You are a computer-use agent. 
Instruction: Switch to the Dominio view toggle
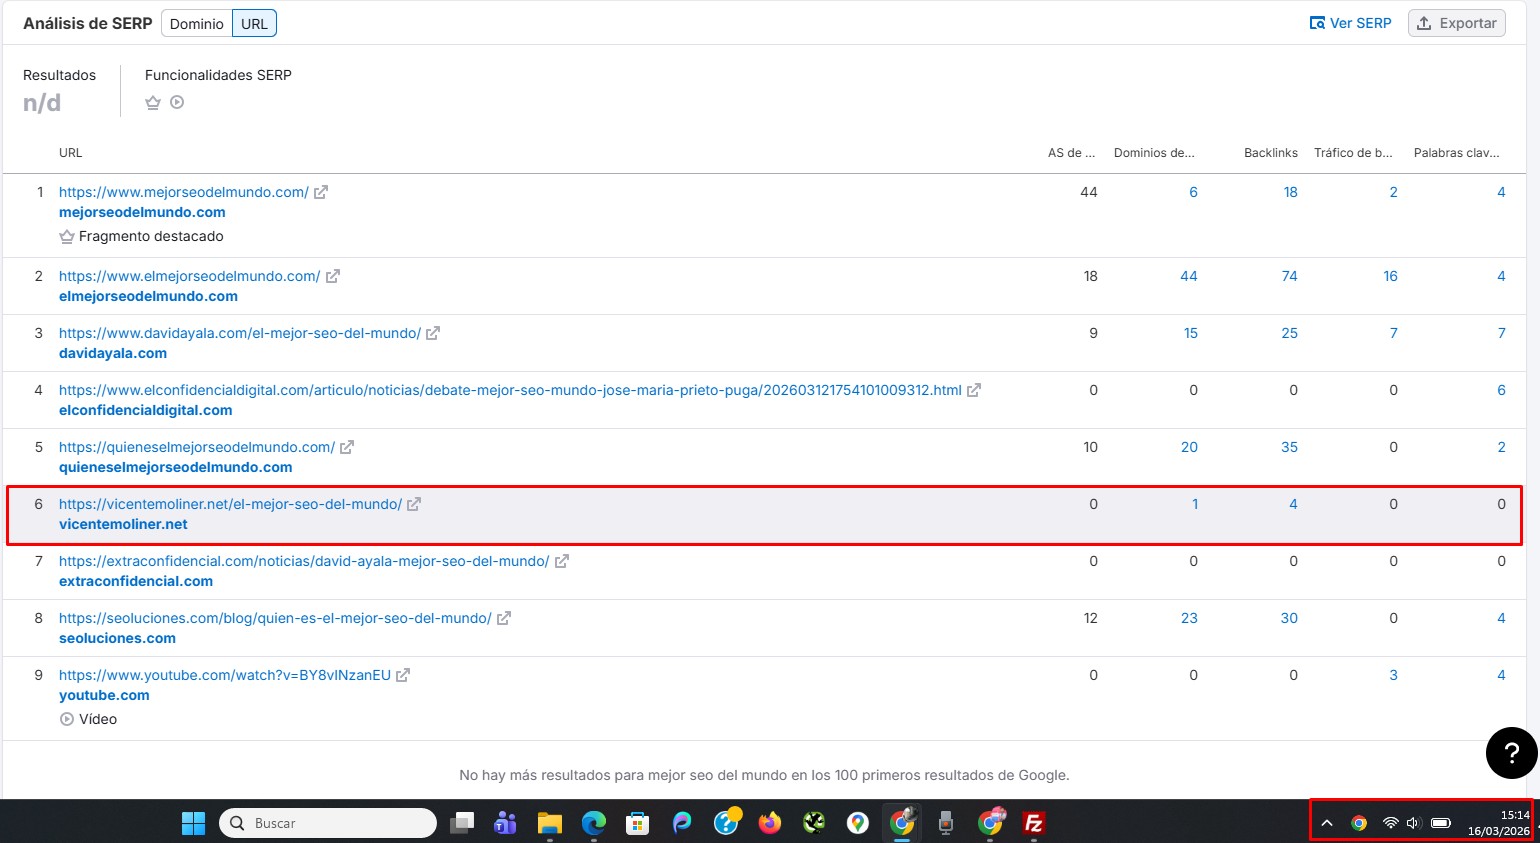tap(197, 23)
